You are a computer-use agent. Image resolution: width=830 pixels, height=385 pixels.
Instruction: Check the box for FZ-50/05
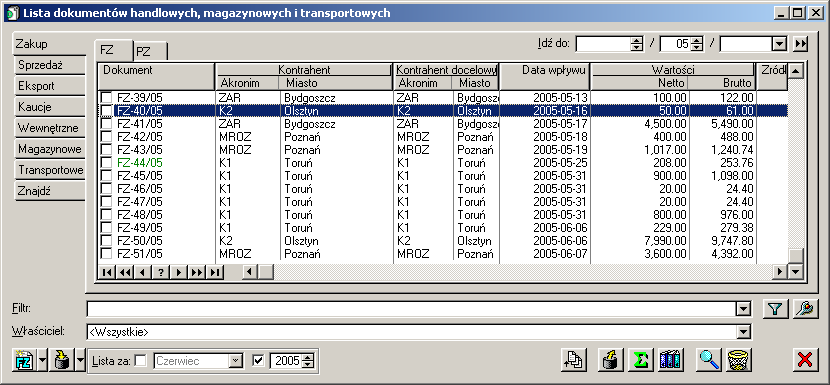pyautogui.click(x=107, y=240)
